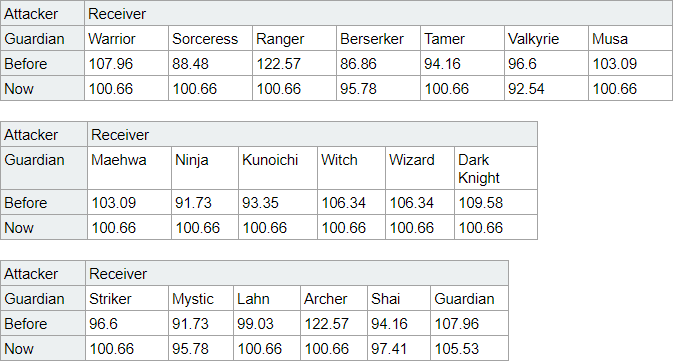
Task: Click the Guardian receiver Now value 105.53
Action: coord(469,348)
